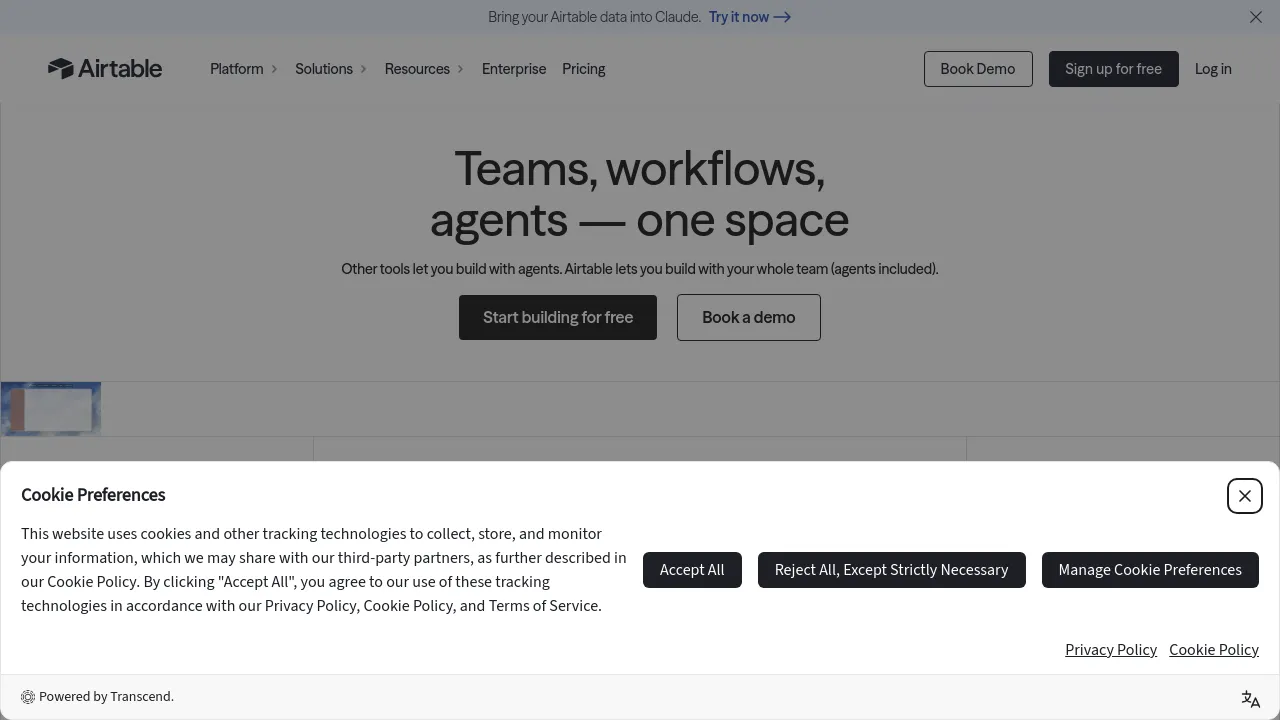Click Start building for free
The image size is (1280, 720).
point(558,317)
